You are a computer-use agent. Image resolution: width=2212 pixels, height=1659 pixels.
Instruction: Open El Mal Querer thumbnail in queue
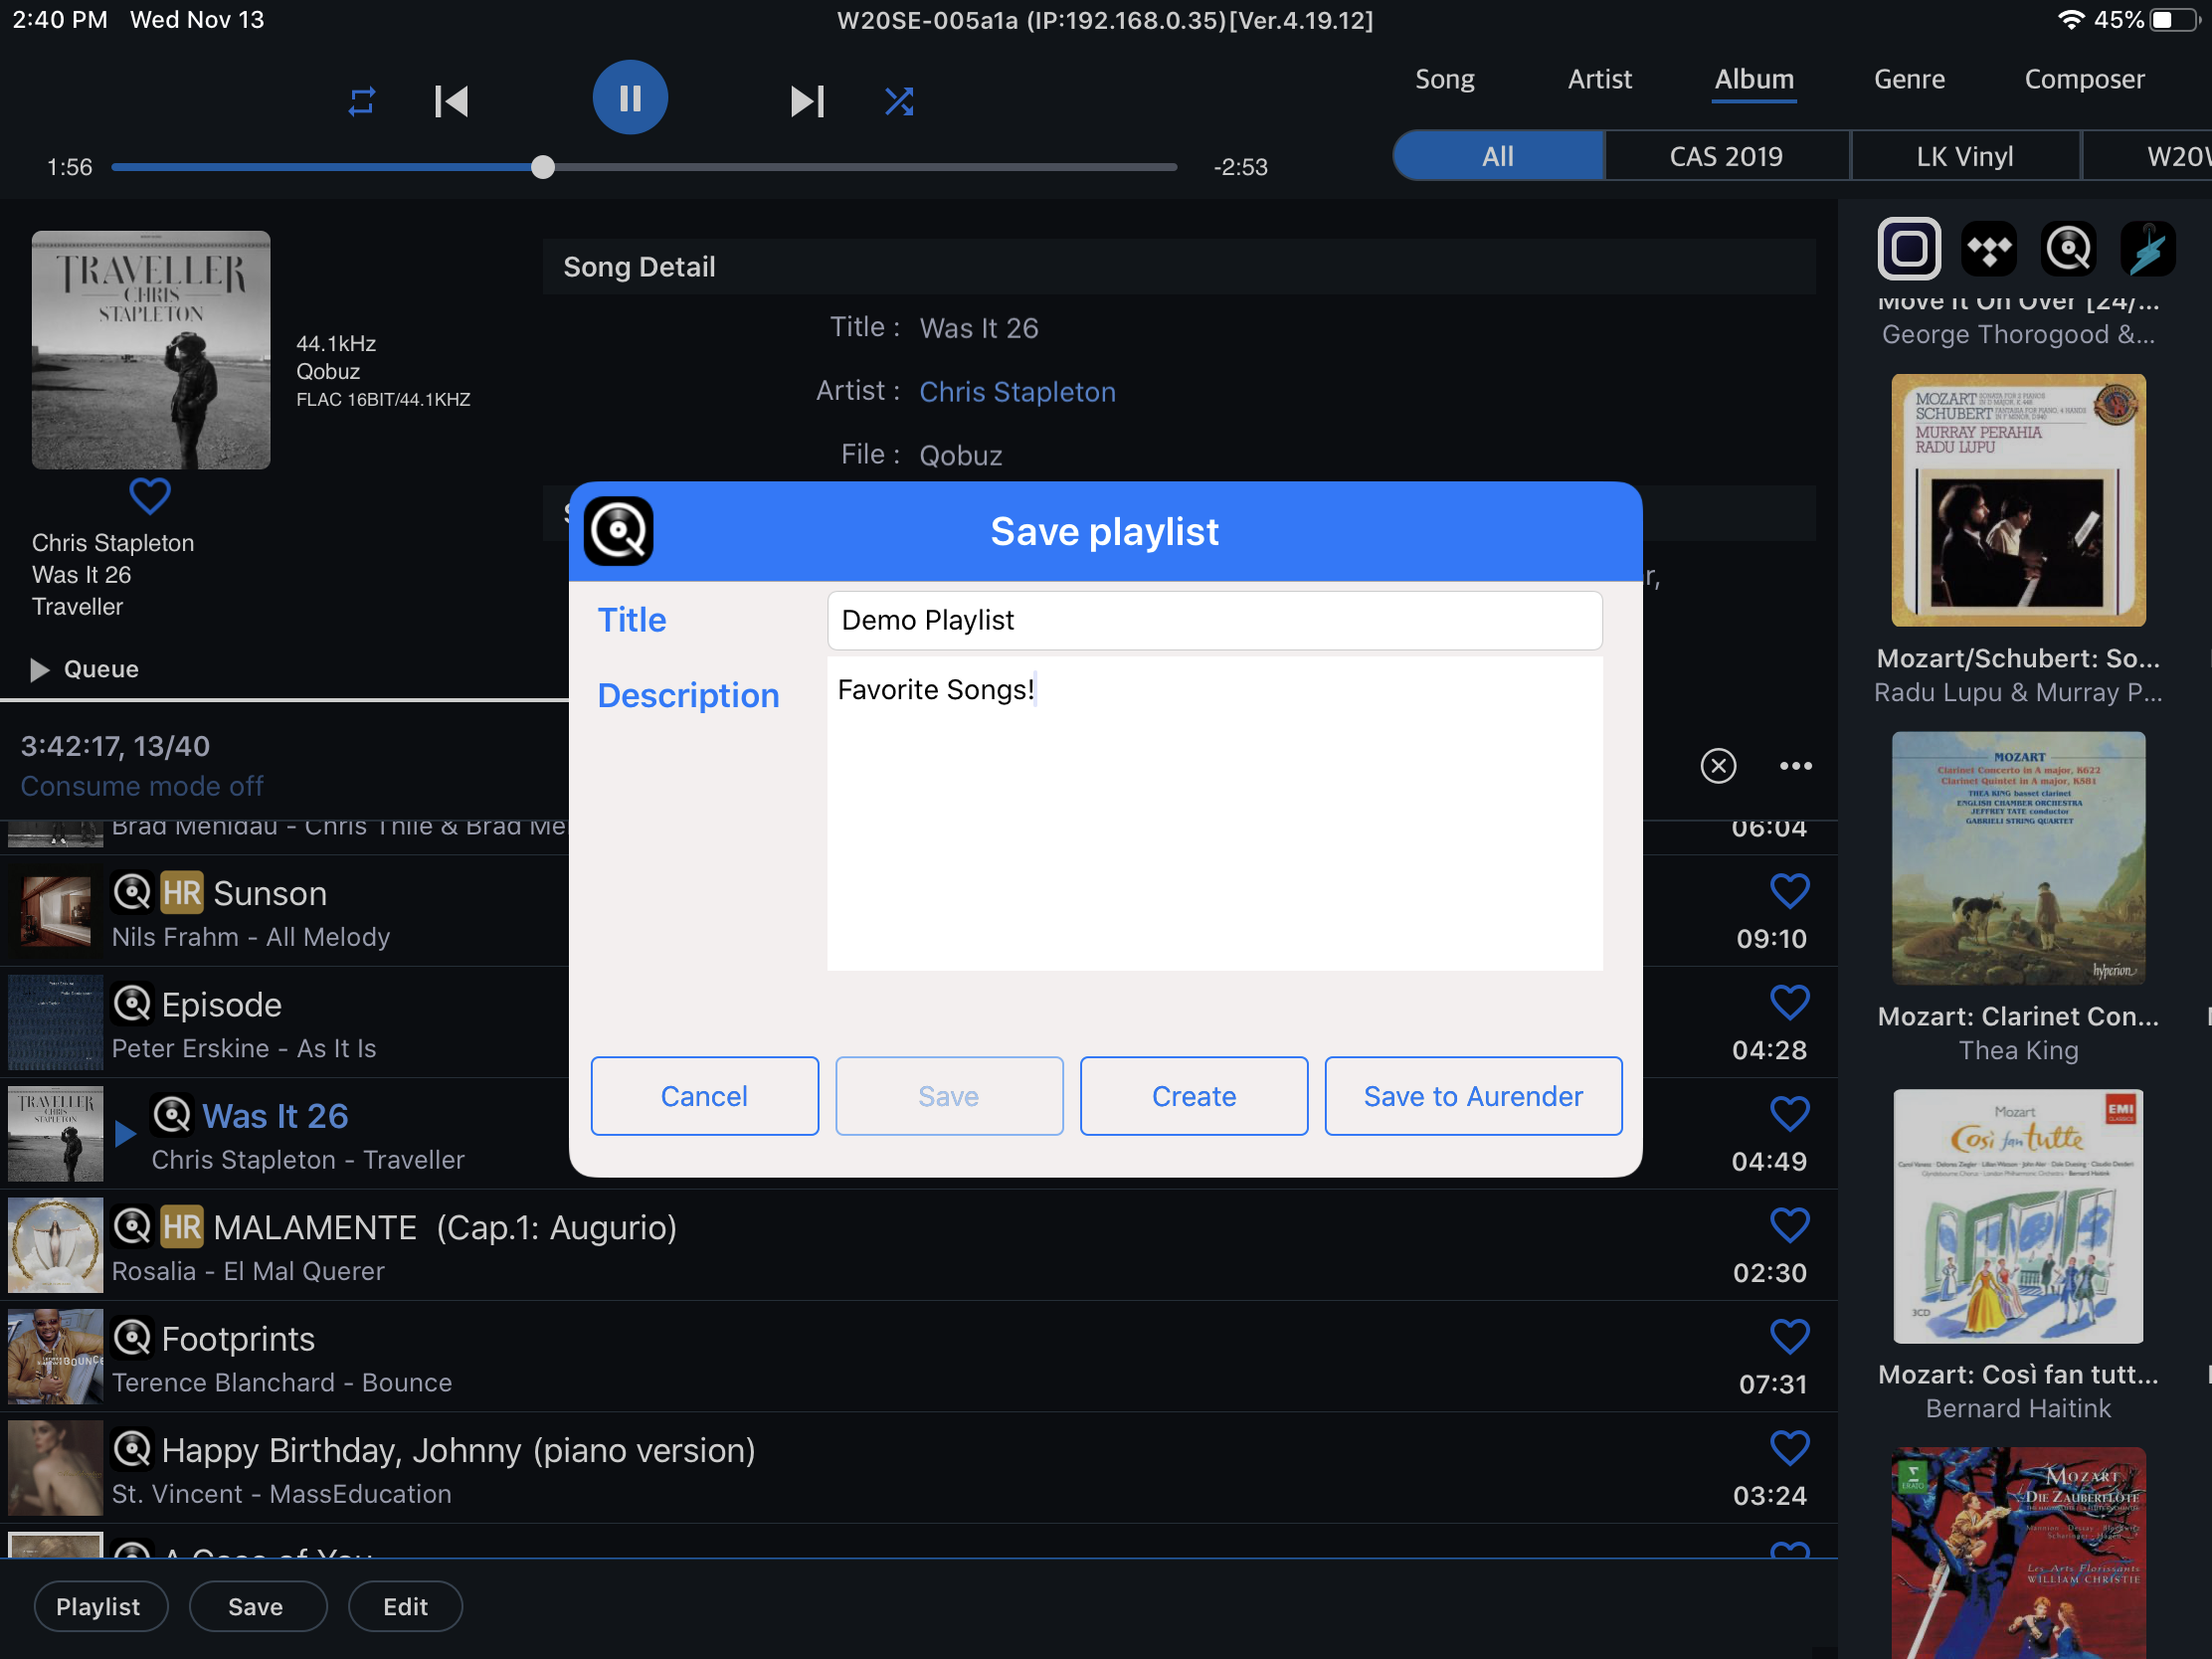click(x=56, y=1246)
